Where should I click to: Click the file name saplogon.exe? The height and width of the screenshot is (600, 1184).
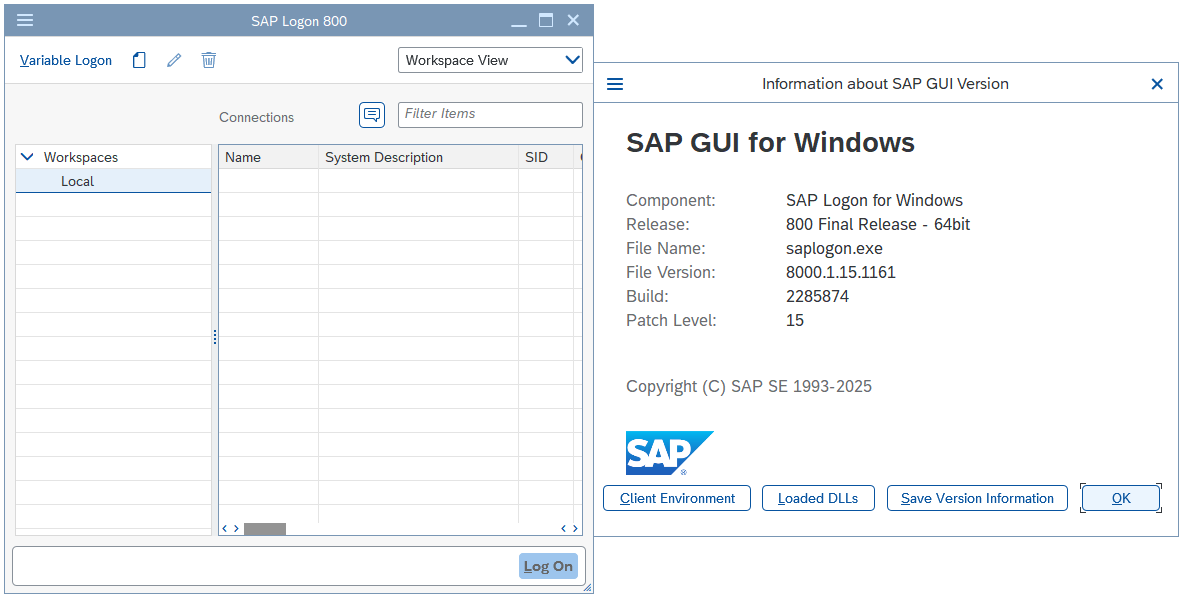click(x=834, y=248)
